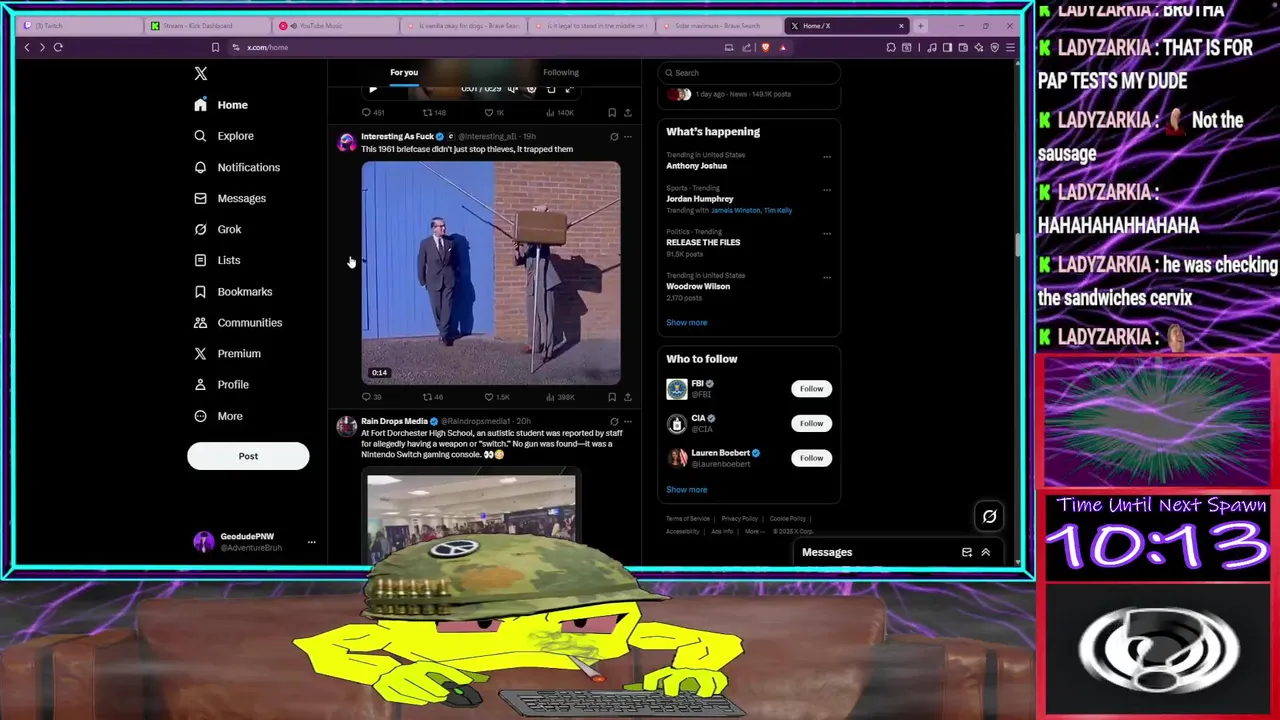
Task: Reply to the briefcase post with 39 replies
Action: click(x=371, y=397)
